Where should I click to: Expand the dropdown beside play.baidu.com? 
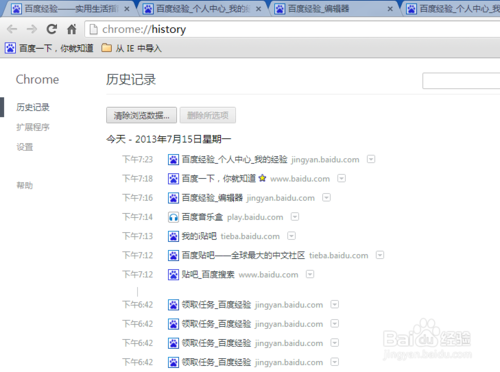pyautogui.click(x=295, y=217)
